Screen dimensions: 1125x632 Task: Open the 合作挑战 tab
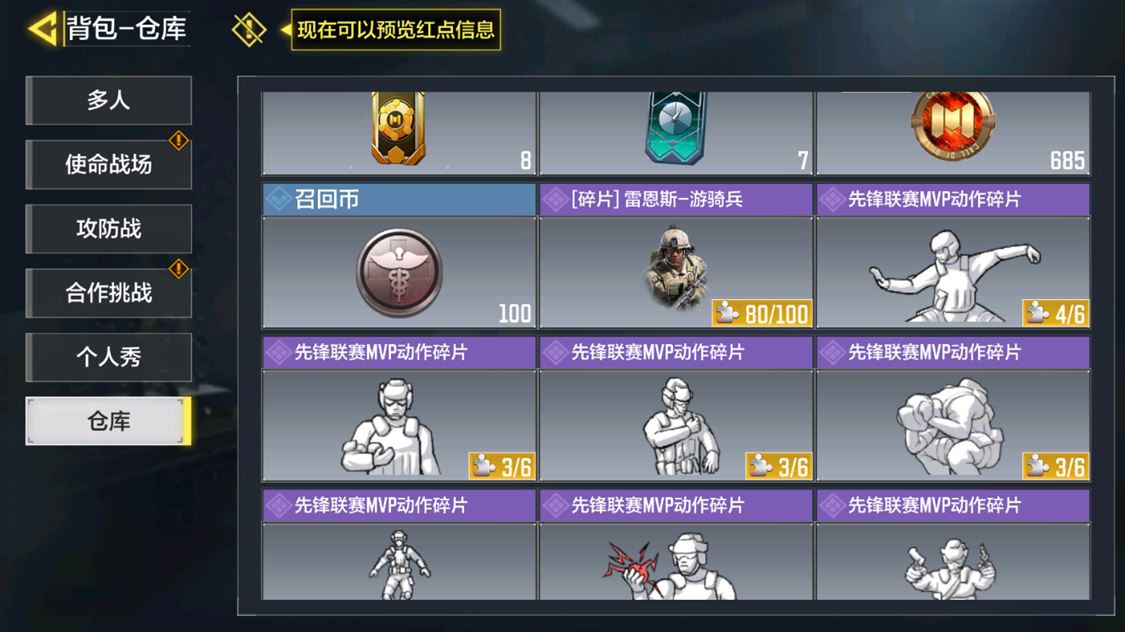(108, 293)
